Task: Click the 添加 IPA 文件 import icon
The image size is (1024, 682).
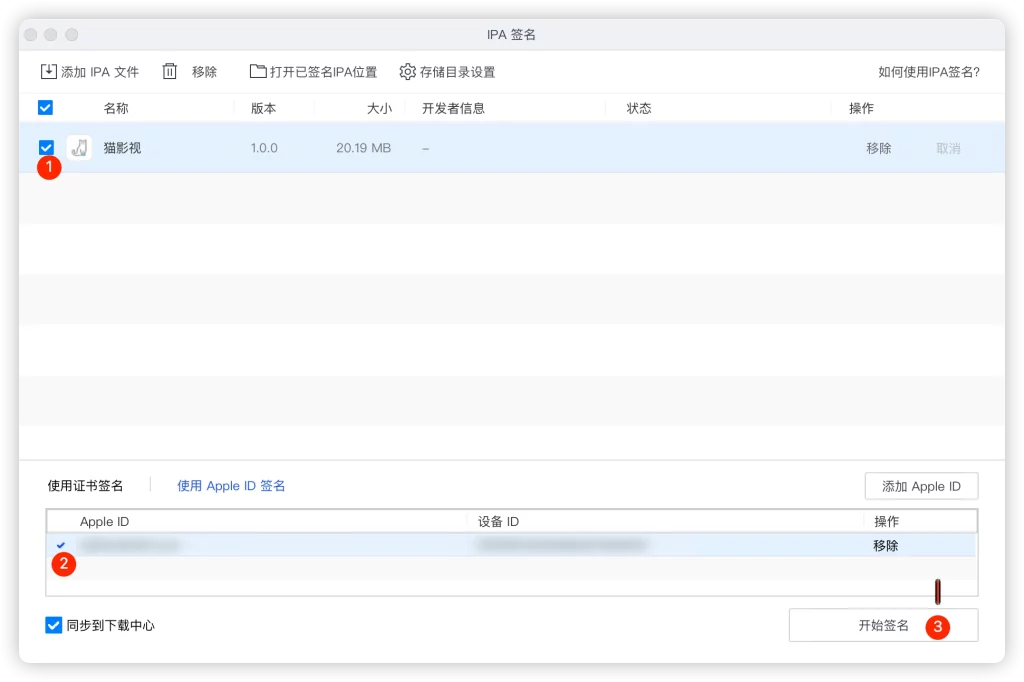Action: click(x=47, y=71)
